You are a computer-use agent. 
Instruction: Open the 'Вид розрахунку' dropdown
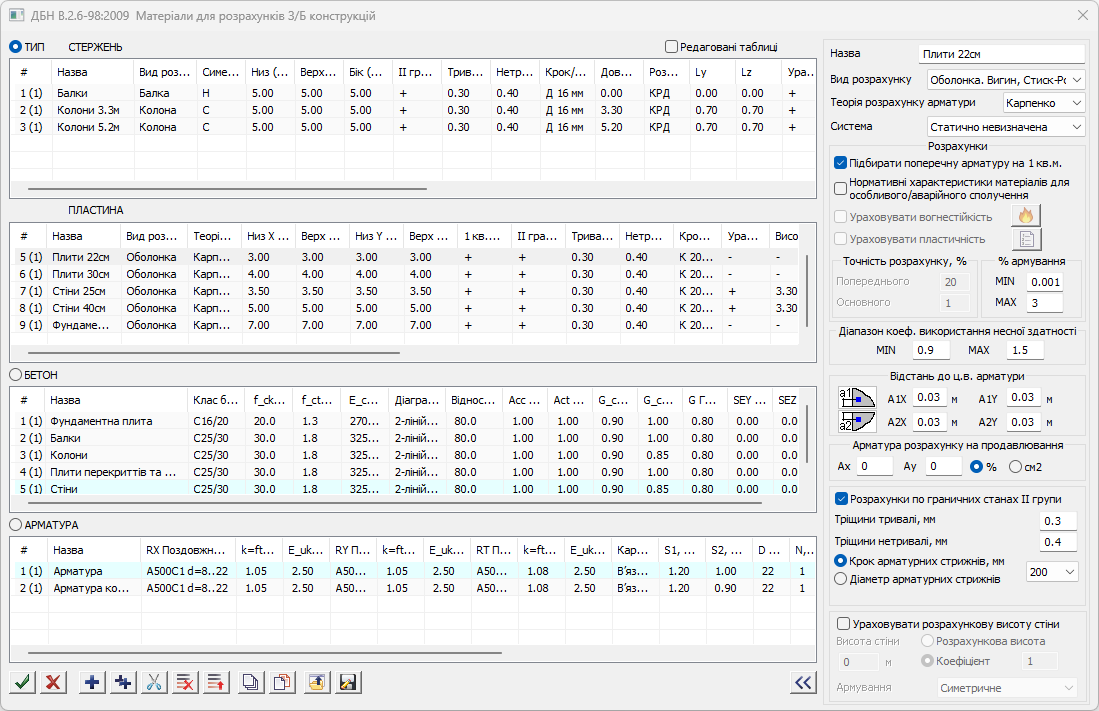pyautogui.click(x=1005, y=79)
